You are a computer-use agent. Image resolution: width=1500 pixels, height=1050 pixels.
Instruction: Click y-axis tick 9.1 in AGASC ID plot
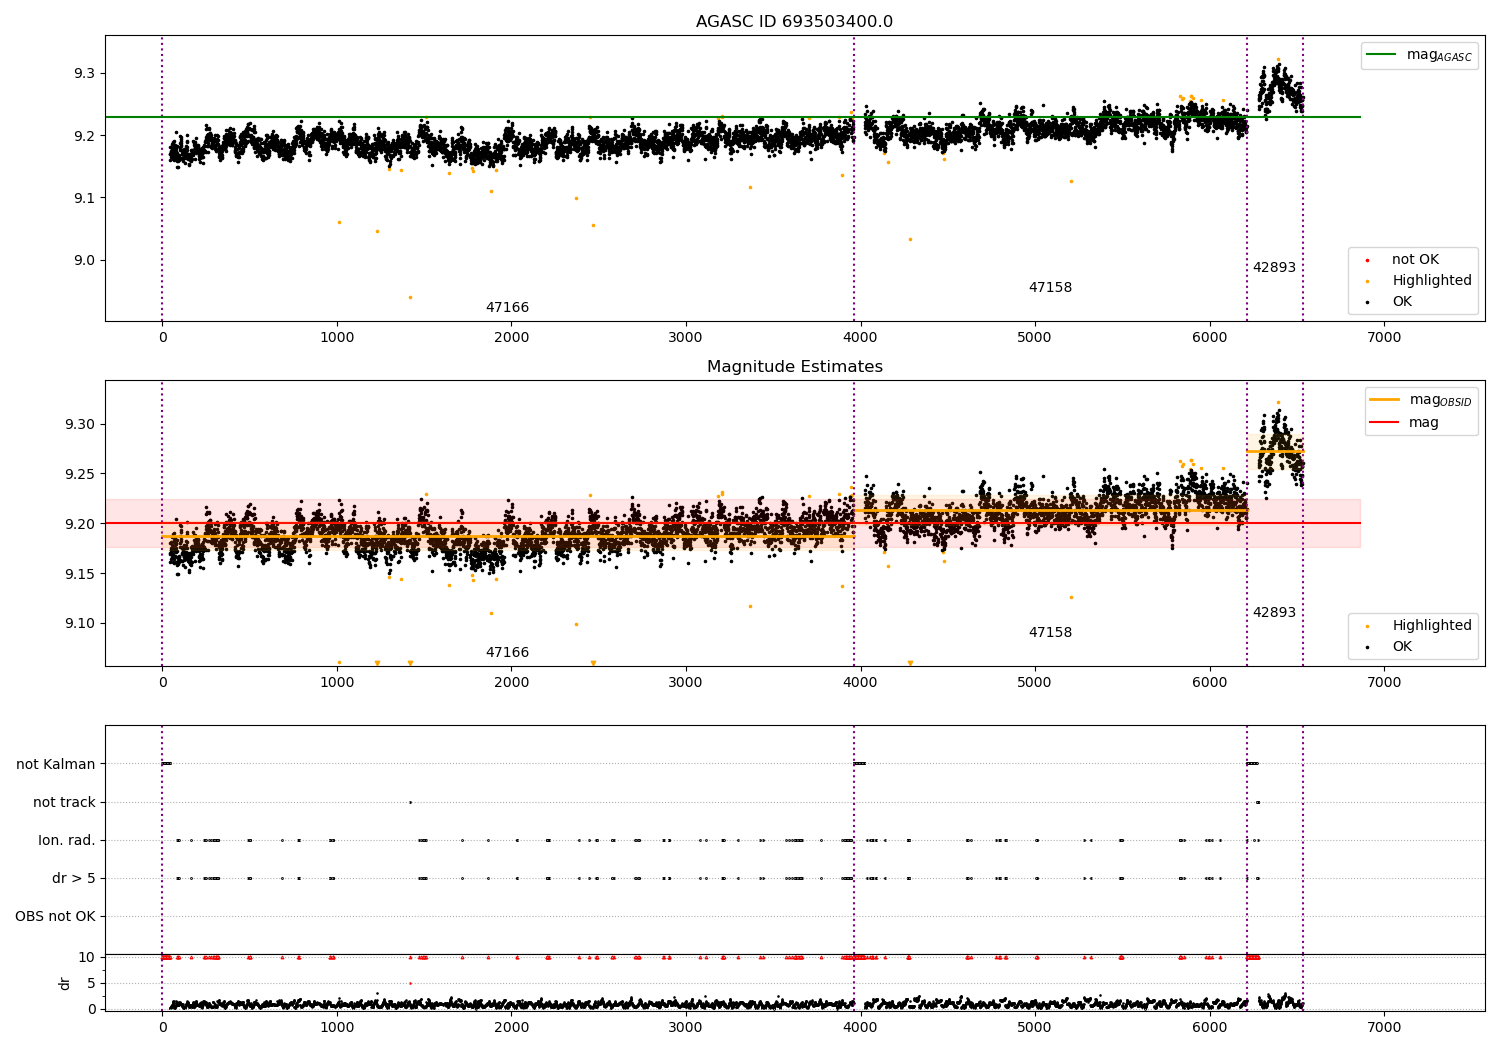point(84,198)
